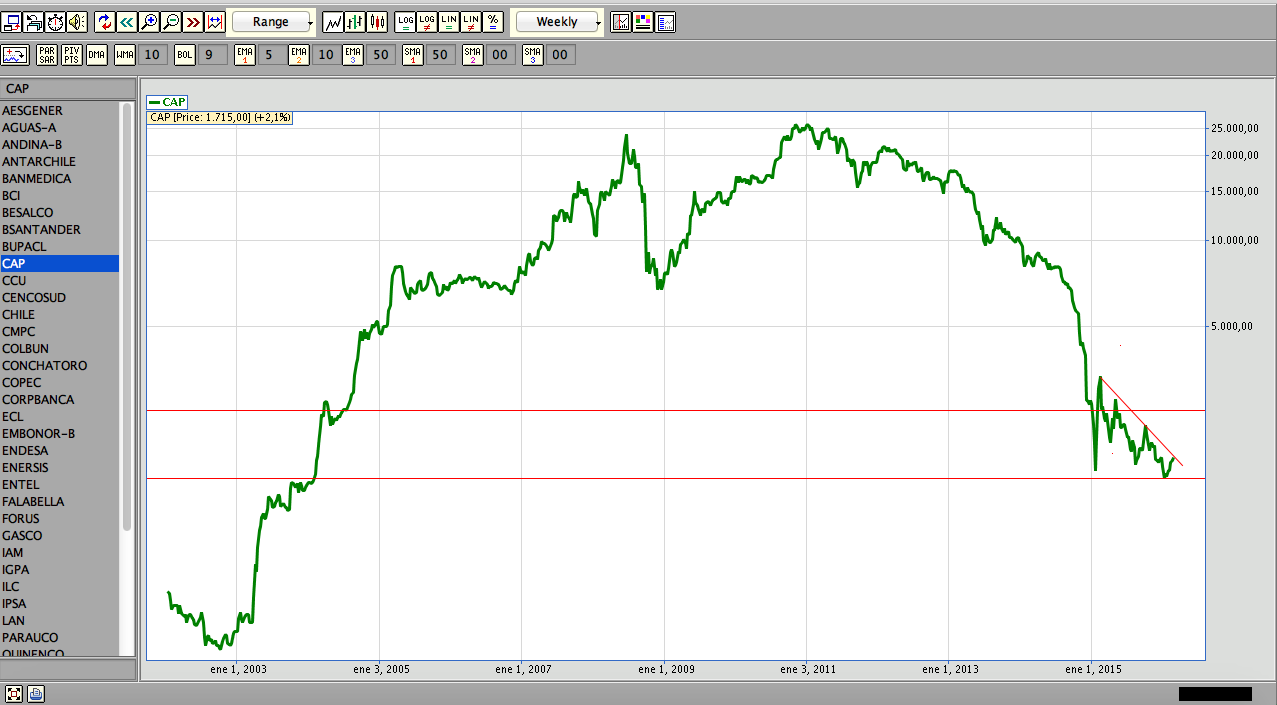The image size is (1277, 705).
Task: Toggle the EMA 2 indicator
Action: coord(299,55)
